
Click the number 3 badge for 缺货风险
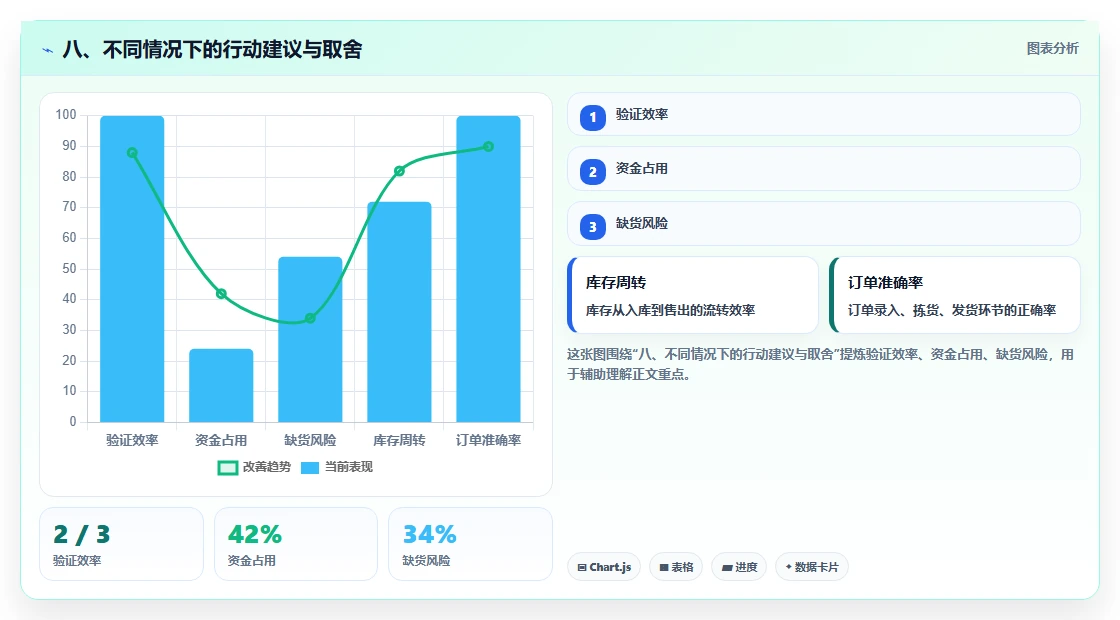click(x=593, y=226)
